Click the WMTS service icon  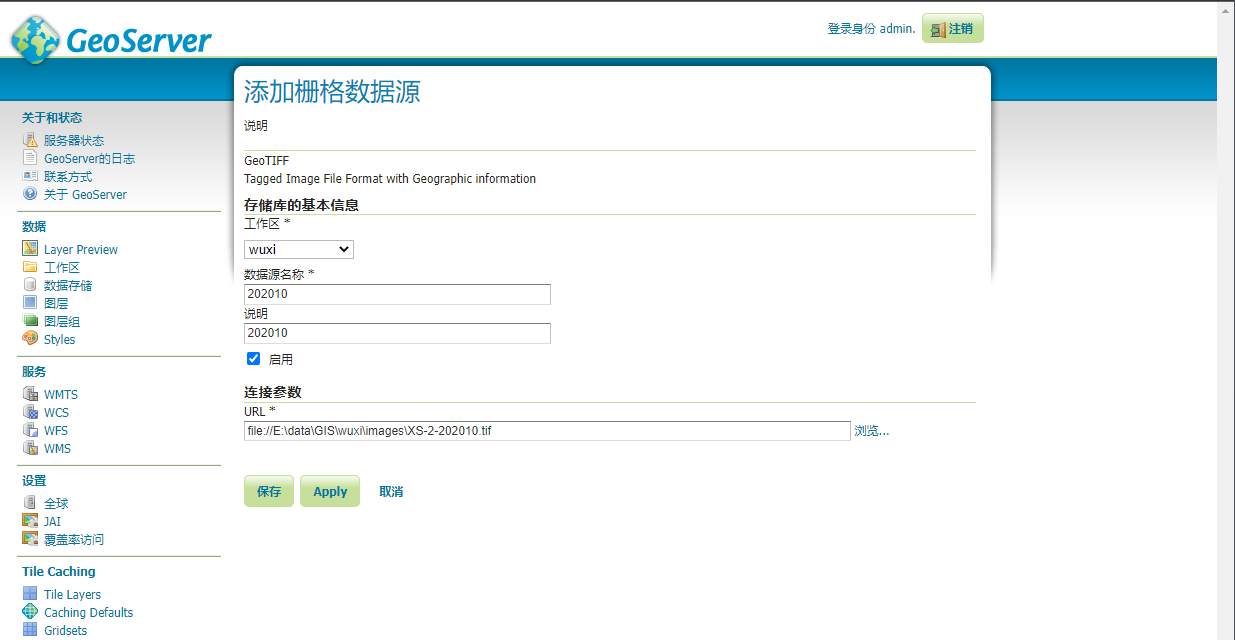[x=30, y=394]
